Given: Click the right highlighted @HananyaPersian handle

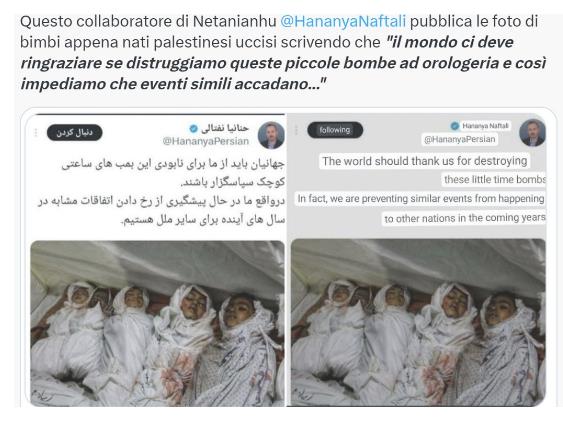Looking at the screenshot, I should 460,139.
